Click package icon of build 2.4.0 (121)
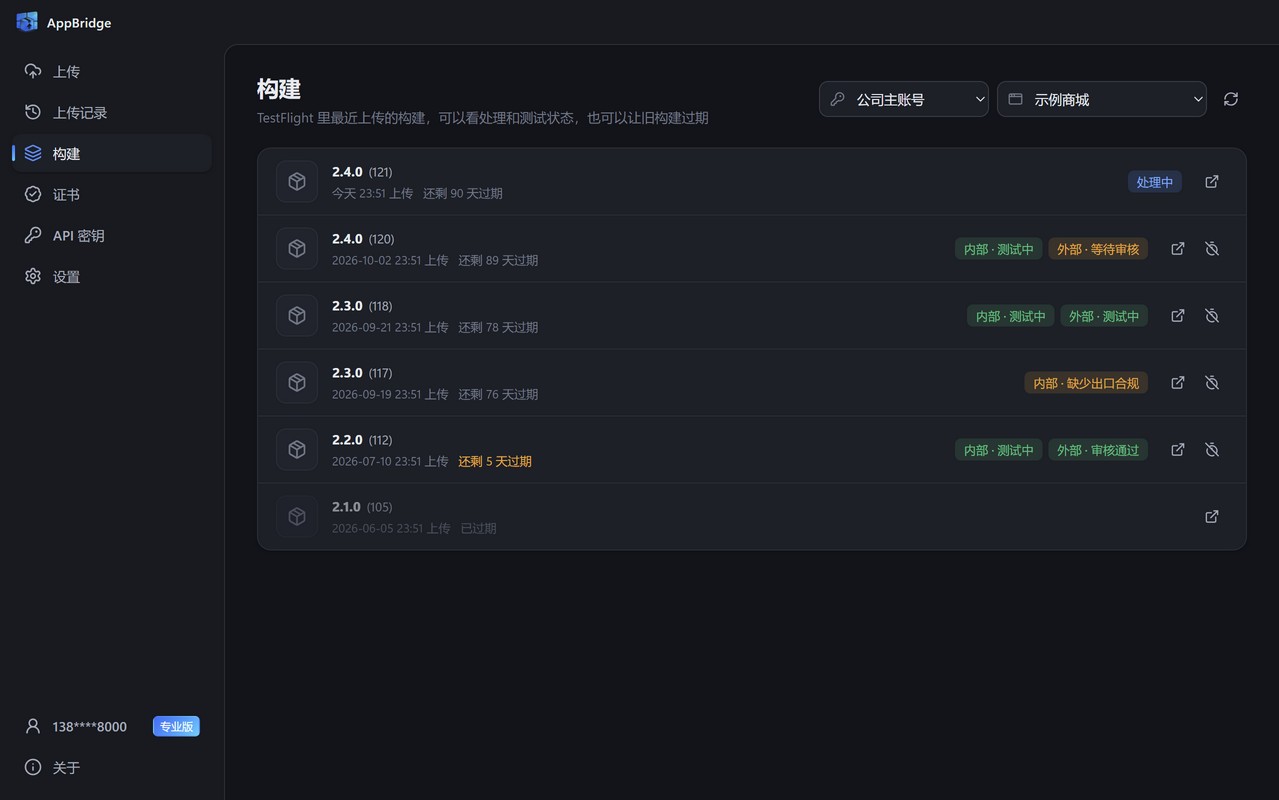 pyautogui.click(x=297, y=182)
